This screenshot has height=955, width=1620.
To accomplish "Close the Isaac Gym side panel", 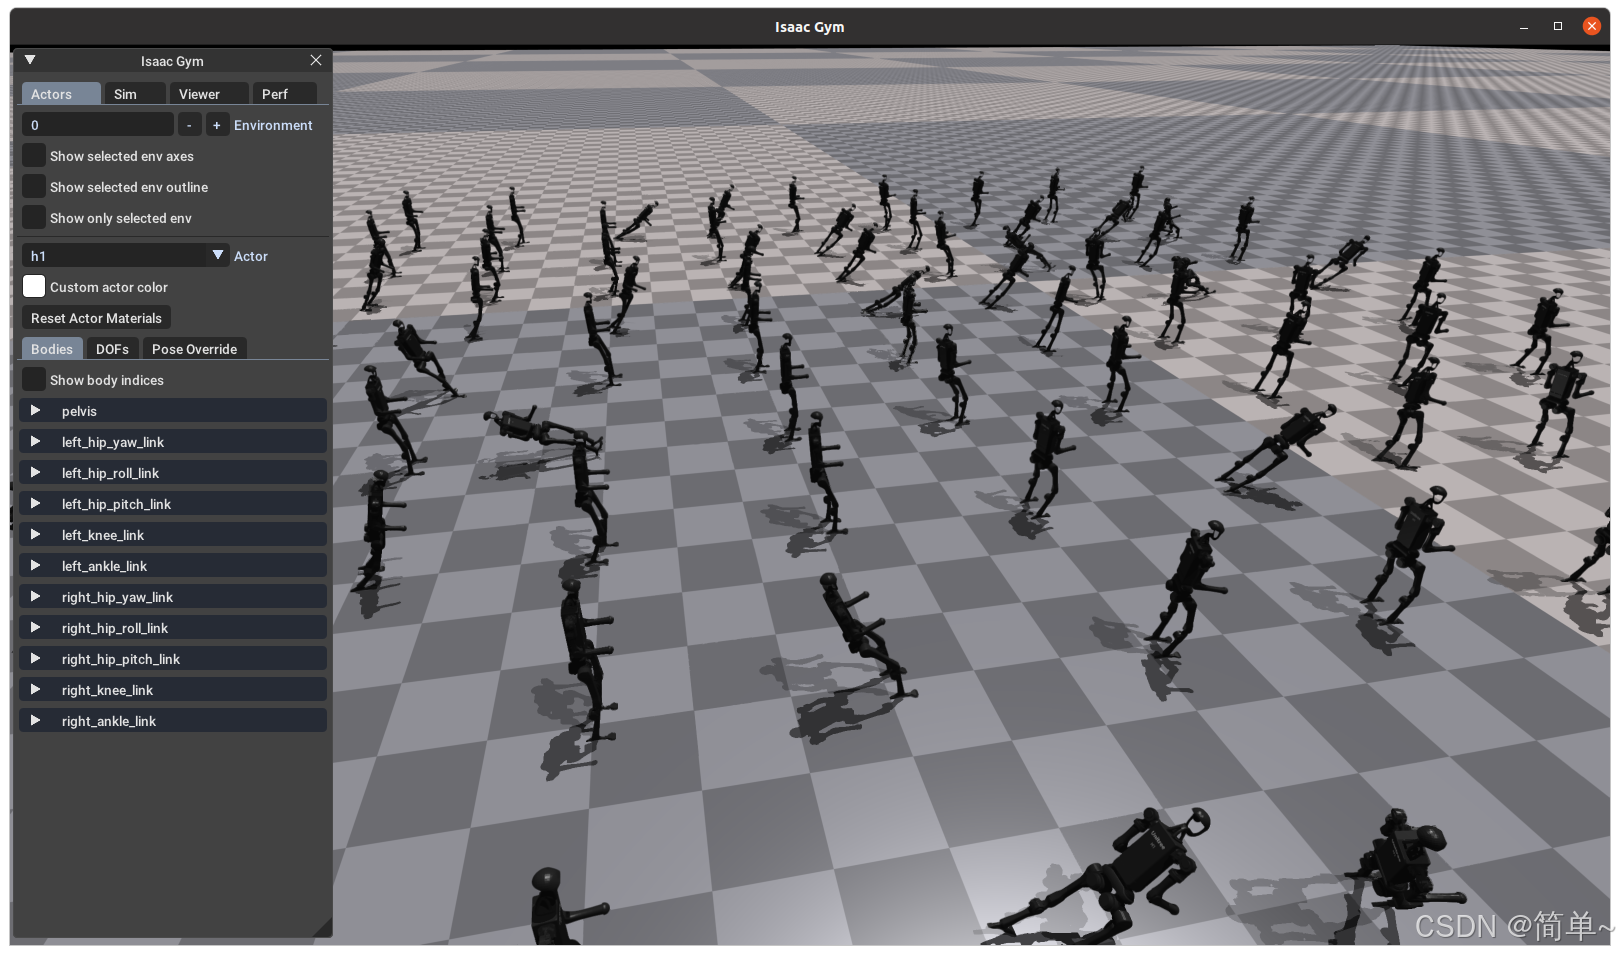I will 316,60.
